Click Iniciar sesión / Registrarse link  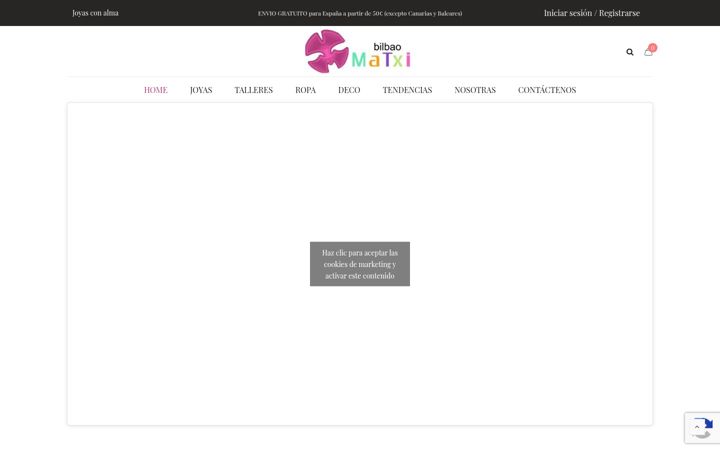coord(591,13)
